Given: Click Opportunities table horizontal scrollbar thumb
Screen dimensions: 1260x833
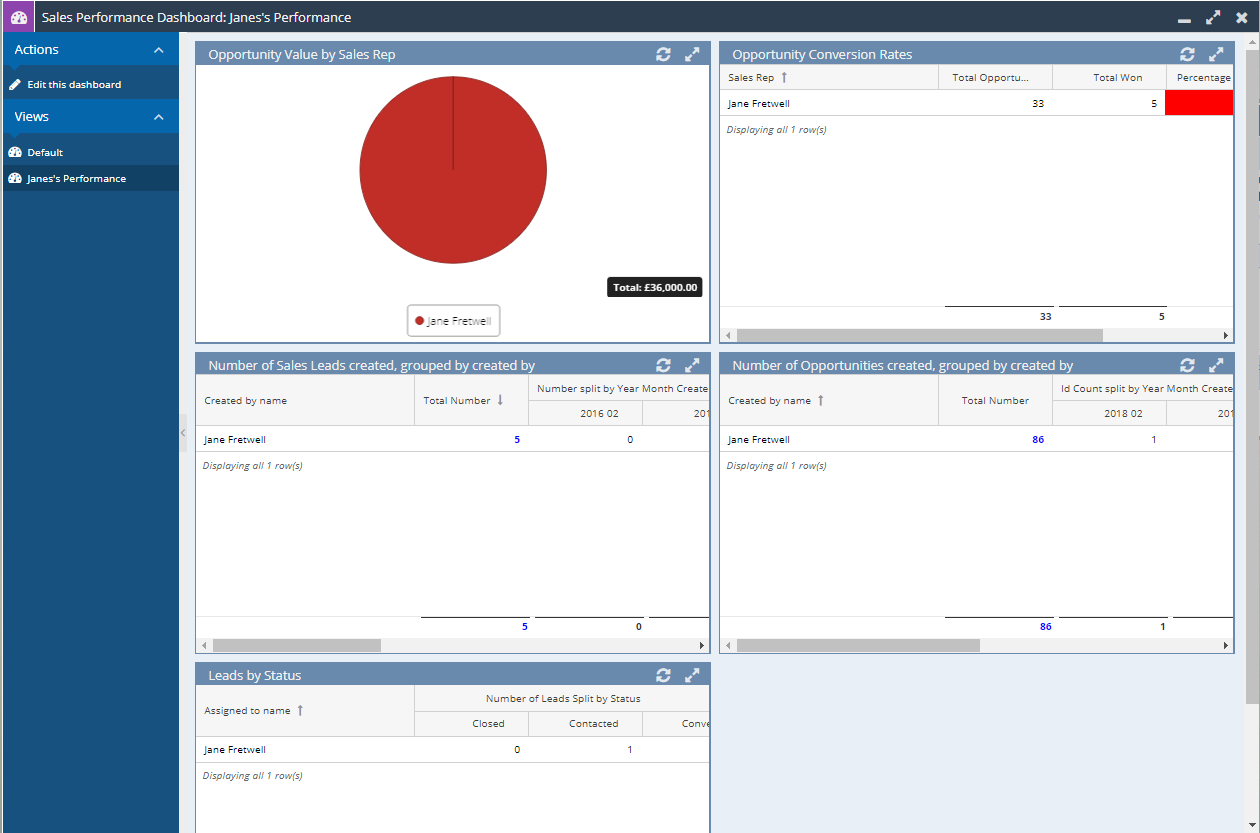Looking at the screenshot, I should [x=858, y=645].
